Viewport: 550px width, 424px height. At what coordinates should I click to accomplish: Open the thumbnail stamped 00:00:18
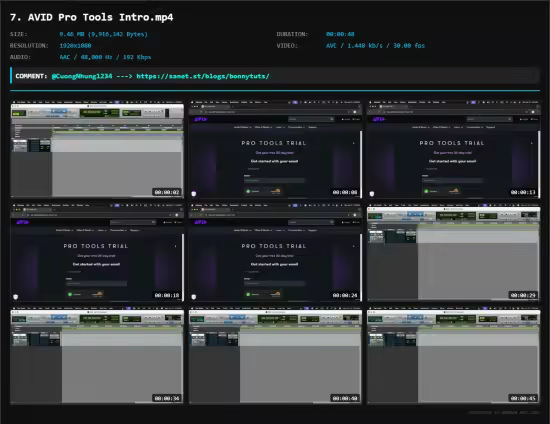click(97, 253)
